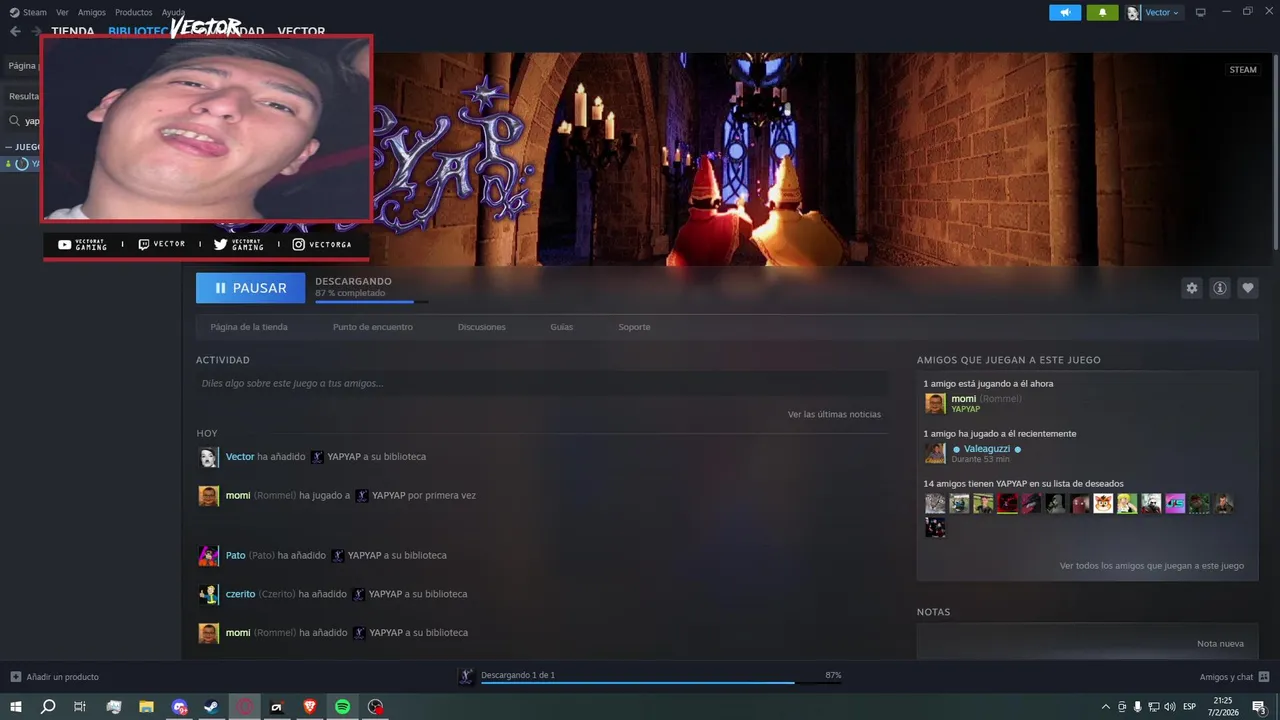The height and width of the screenshot is (720, 1280).
Task: Open the Amigos menu
Action: [91, 12]
